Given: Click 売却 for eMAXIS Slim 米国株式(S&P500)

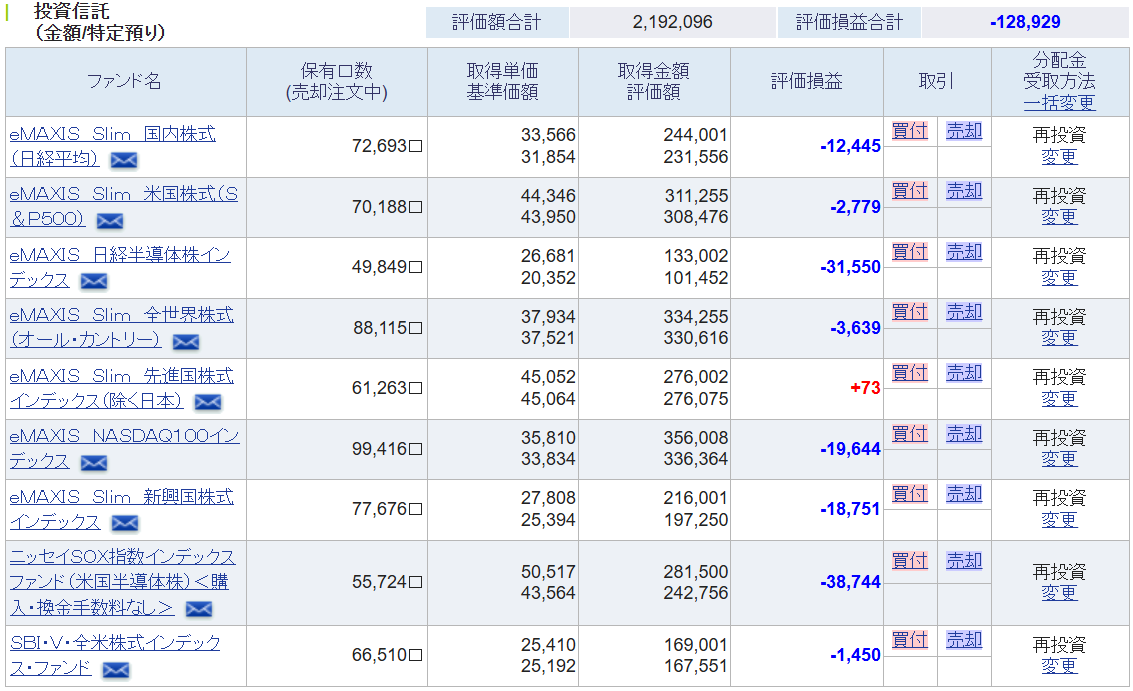Looking at the screenshot, I should pyautogui.click(x=965, y=191).
